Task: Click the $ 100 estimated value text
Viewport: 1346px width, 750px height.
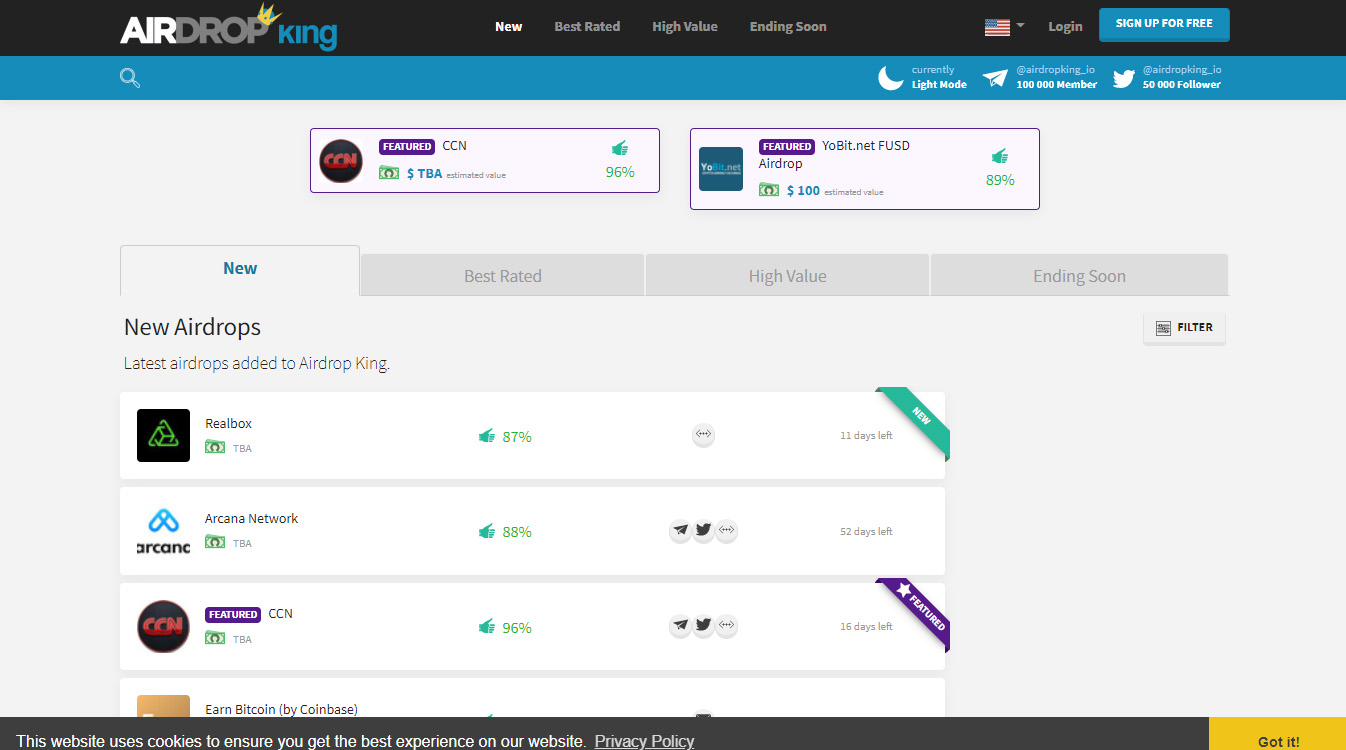Action: [835, 191]
